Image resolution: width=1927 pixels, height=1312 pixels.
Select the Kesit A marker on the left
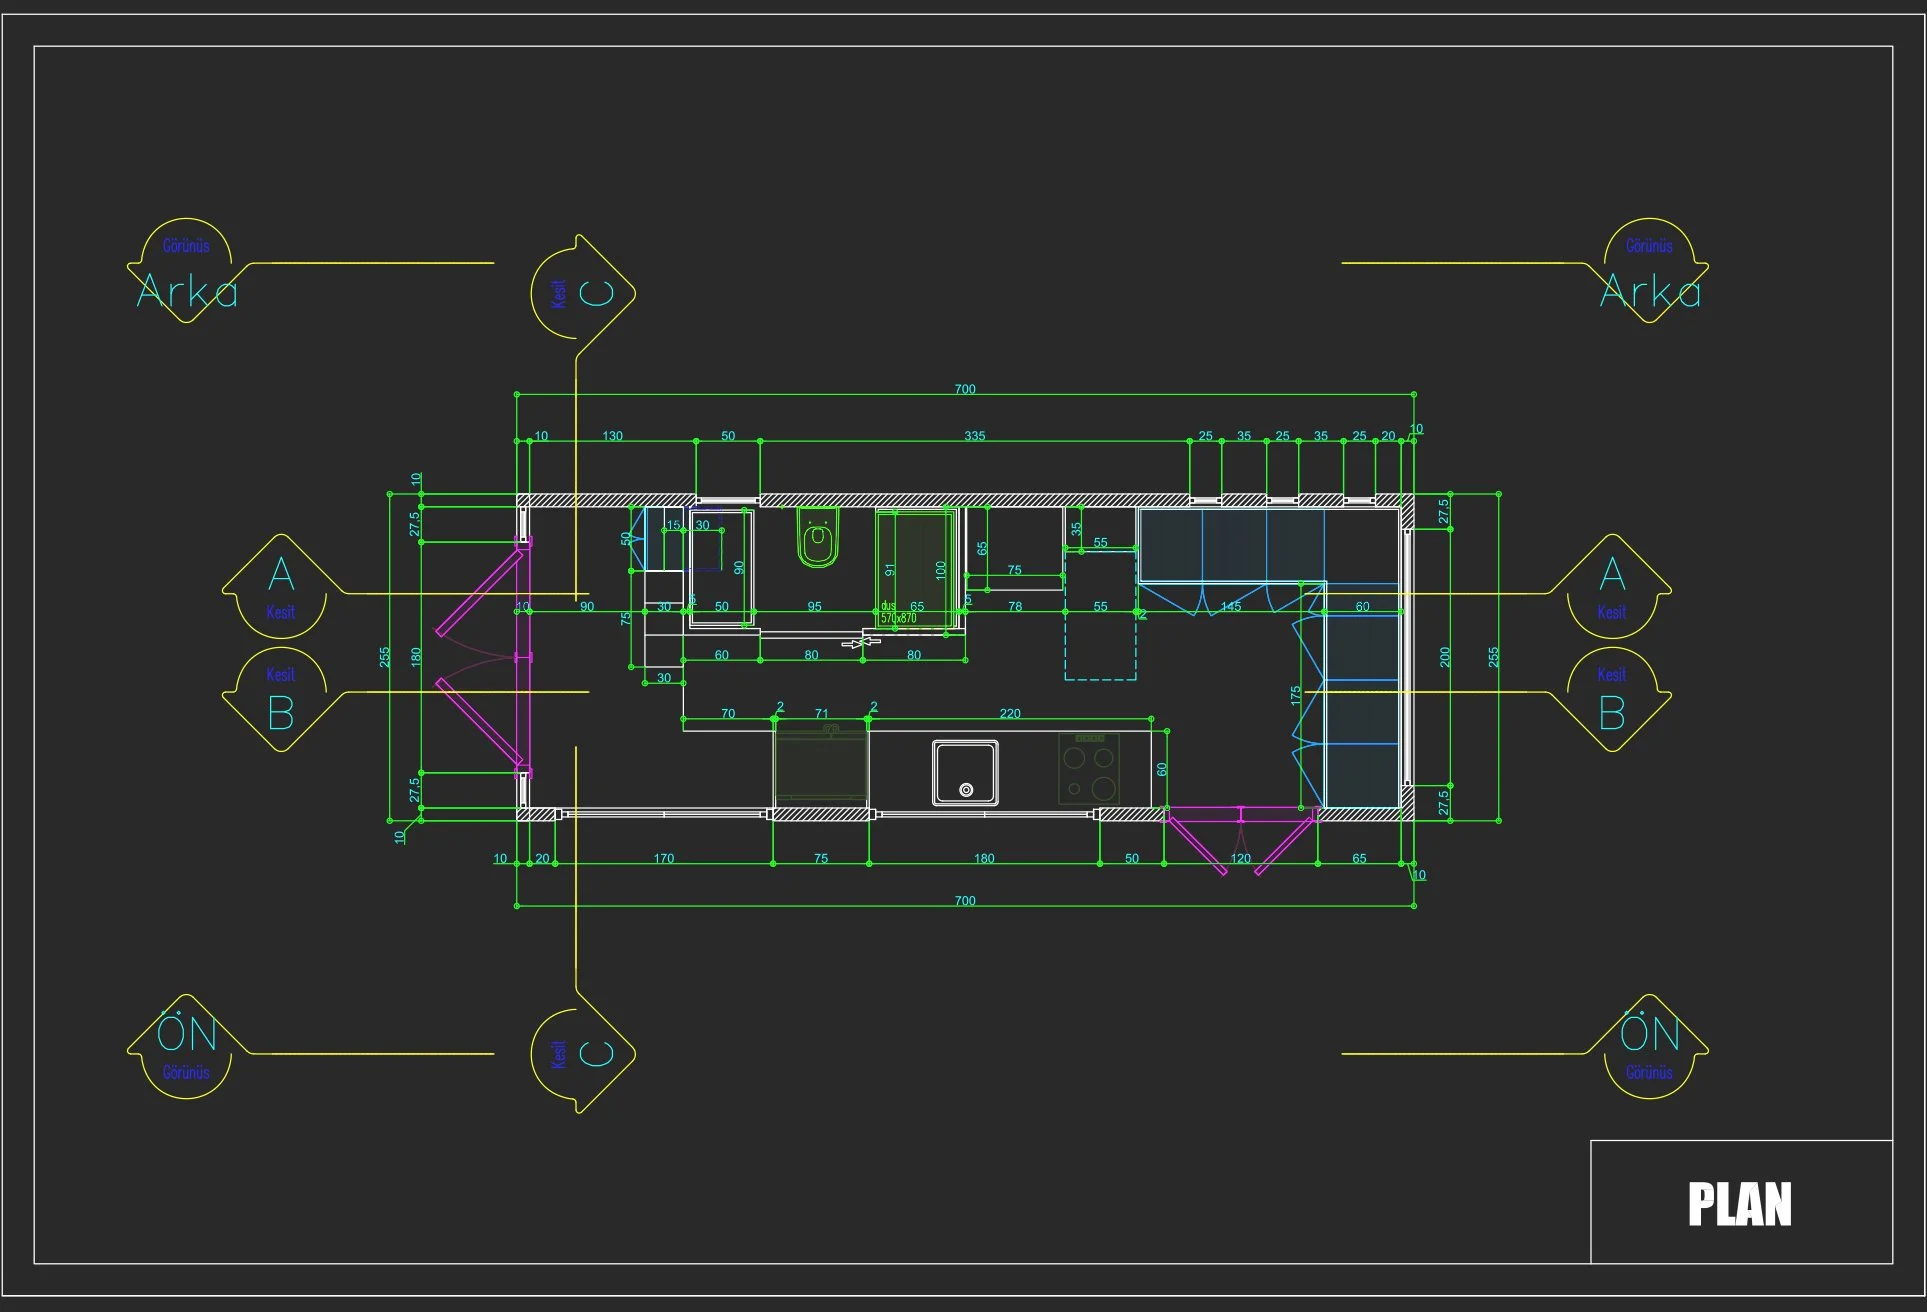pyautogui.click(x=280, y=587)
